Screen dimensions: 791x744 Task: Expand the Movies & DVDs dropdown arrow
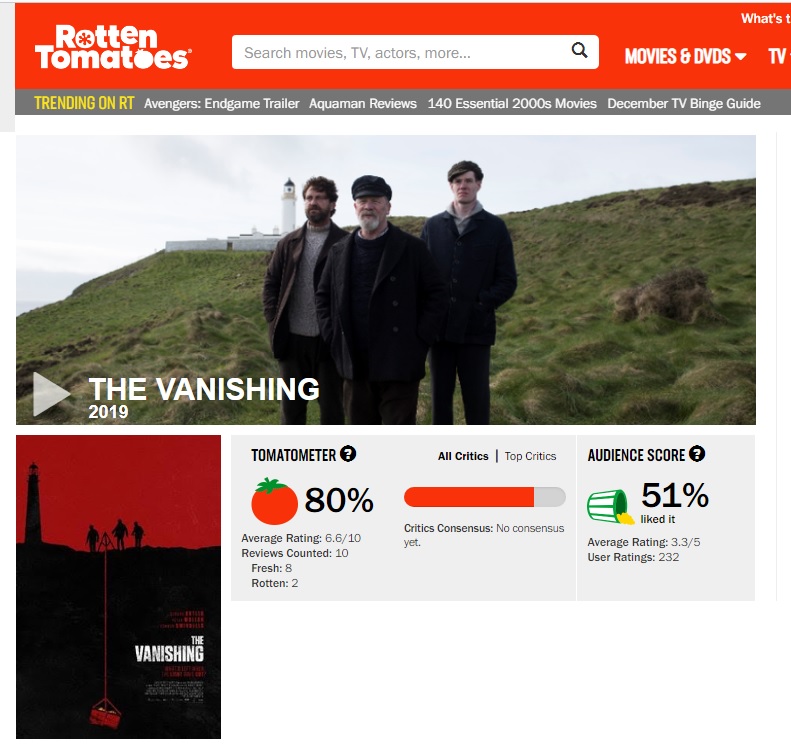click(741, 56)
